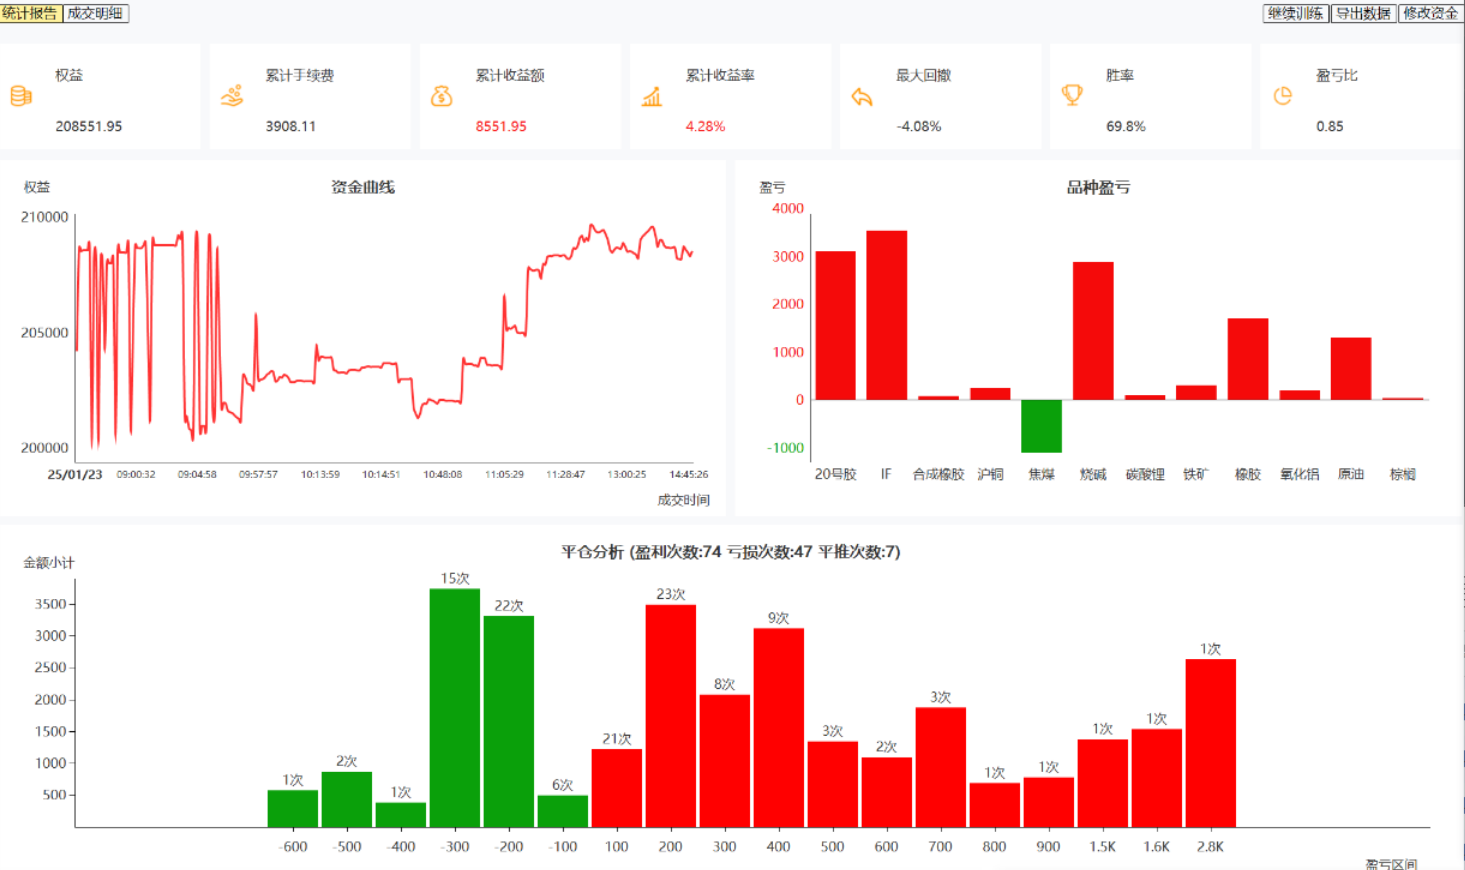The width and height of the screenshot is (1465, 870).
Task: Open the 成交明细 tab
Action: 96,13
